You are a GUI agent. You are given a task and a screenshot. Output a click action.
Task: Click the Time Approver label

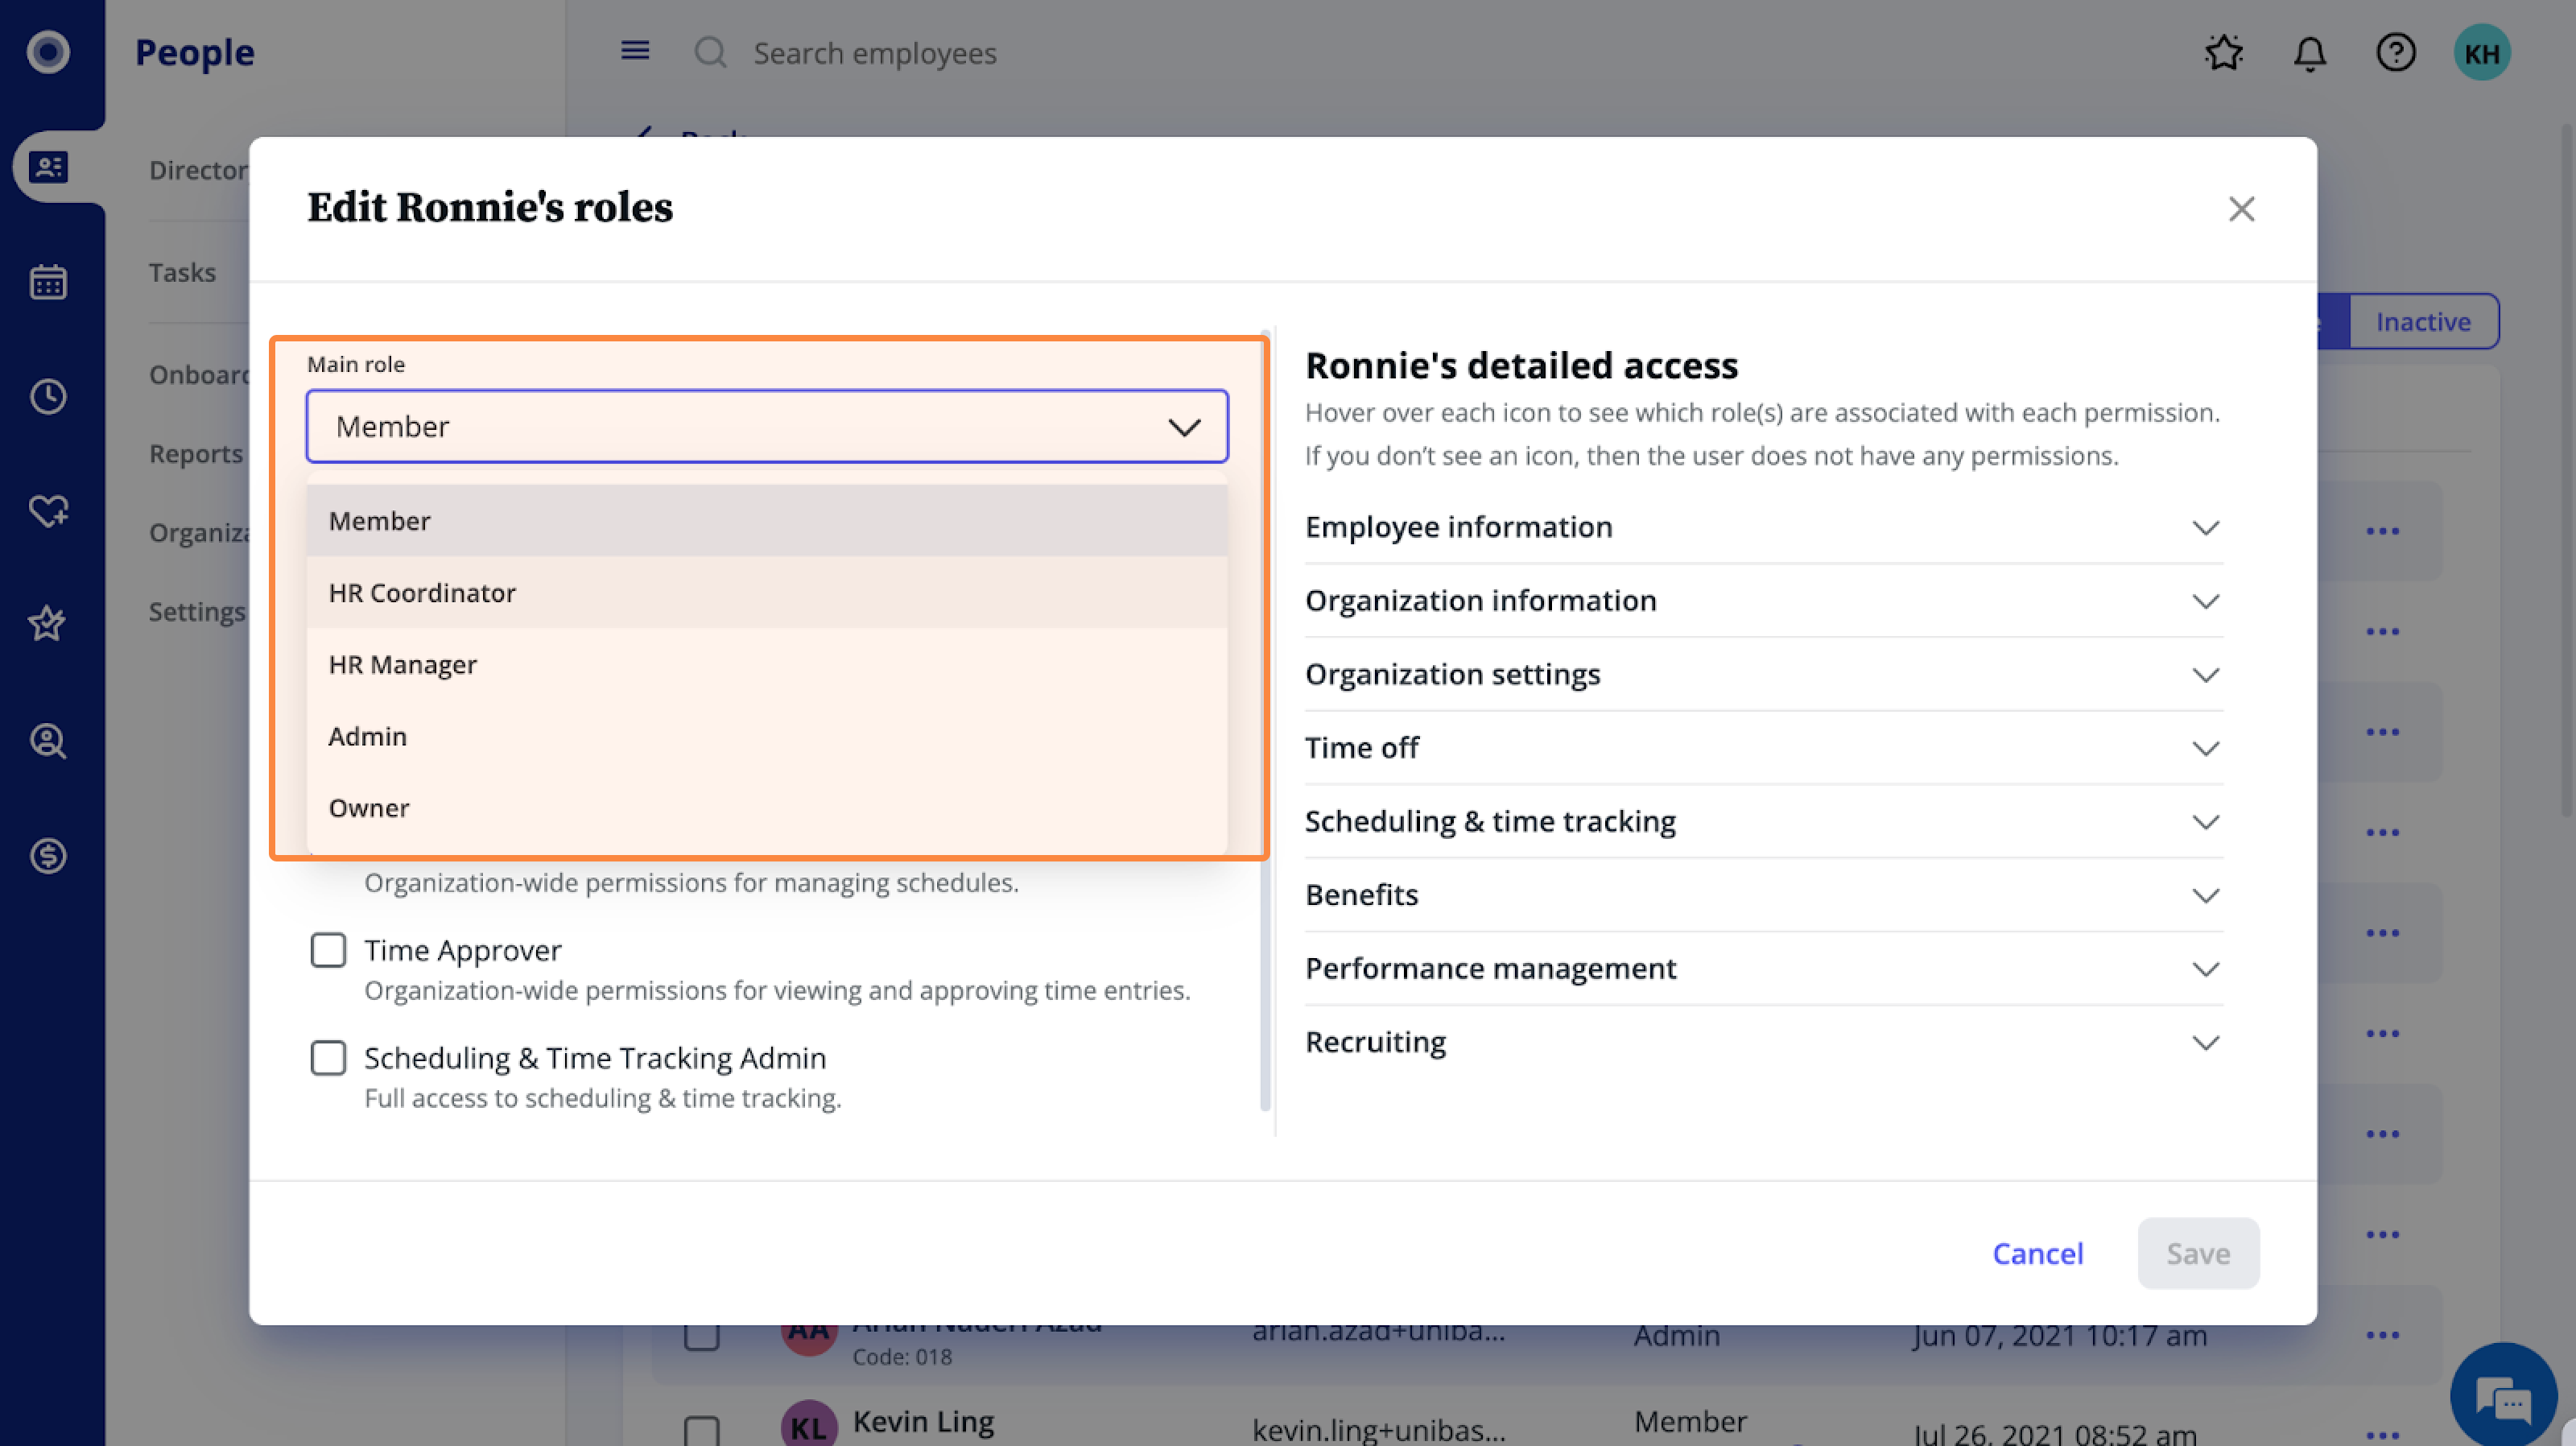click(x=463, y=950)
